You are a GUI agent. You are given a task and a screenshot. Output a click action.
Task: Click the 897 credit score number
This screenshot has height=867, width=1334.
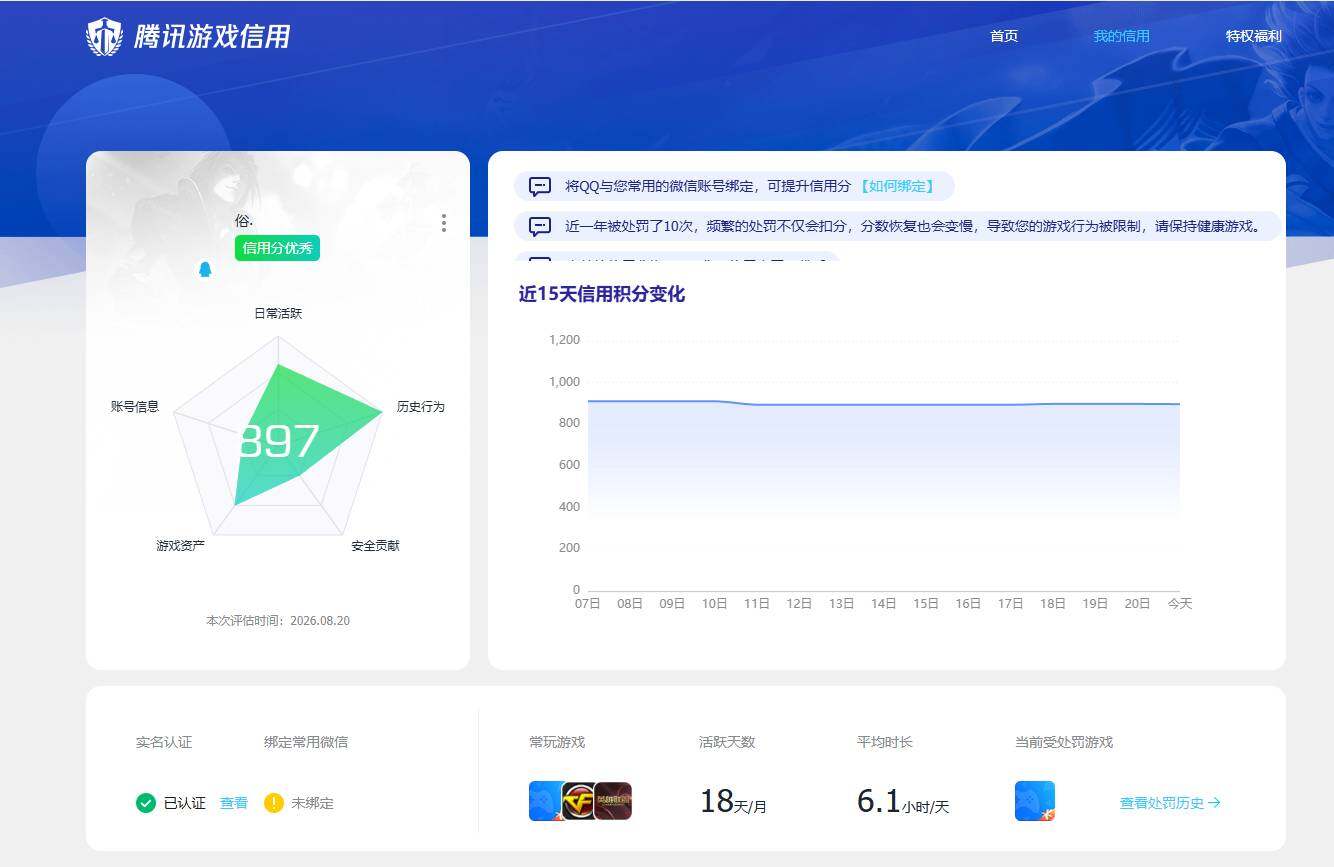pyautogui.click(x=279, y=441)
